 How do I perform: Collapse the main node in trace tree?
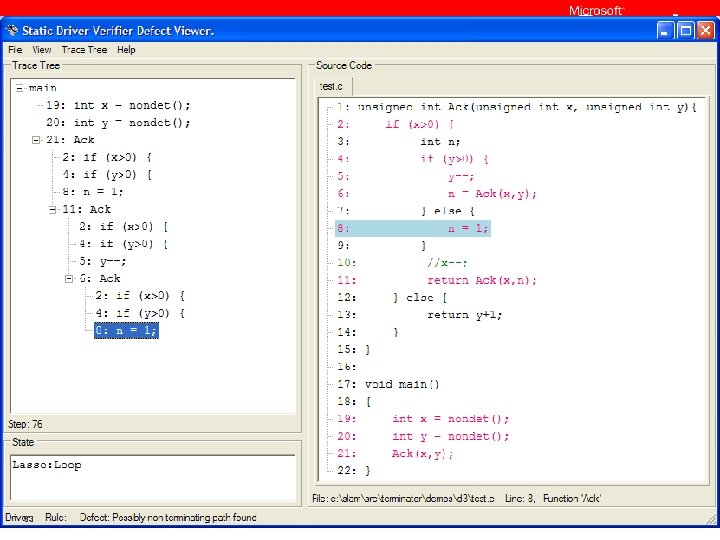pyautogui.click(x=19, y=88)
